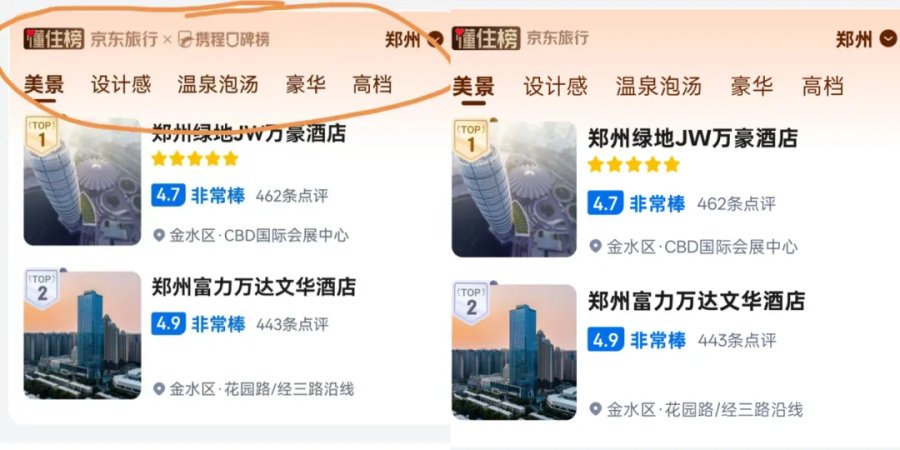The height and width of the screenshot is (450, 900).
Task: Click location pin beside left 金水区·CBD国际会展中心
Action: click(159, 235)
